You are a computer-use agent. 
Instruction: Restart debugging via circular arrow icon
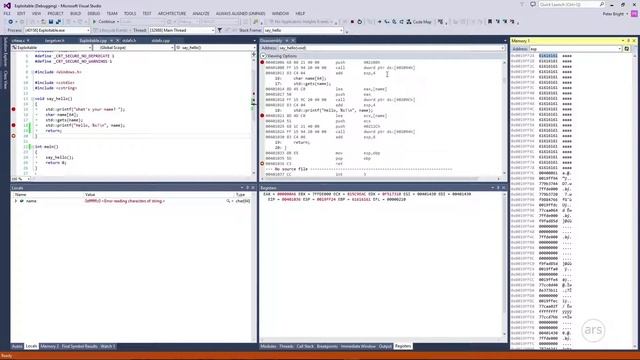coord(360,22)
